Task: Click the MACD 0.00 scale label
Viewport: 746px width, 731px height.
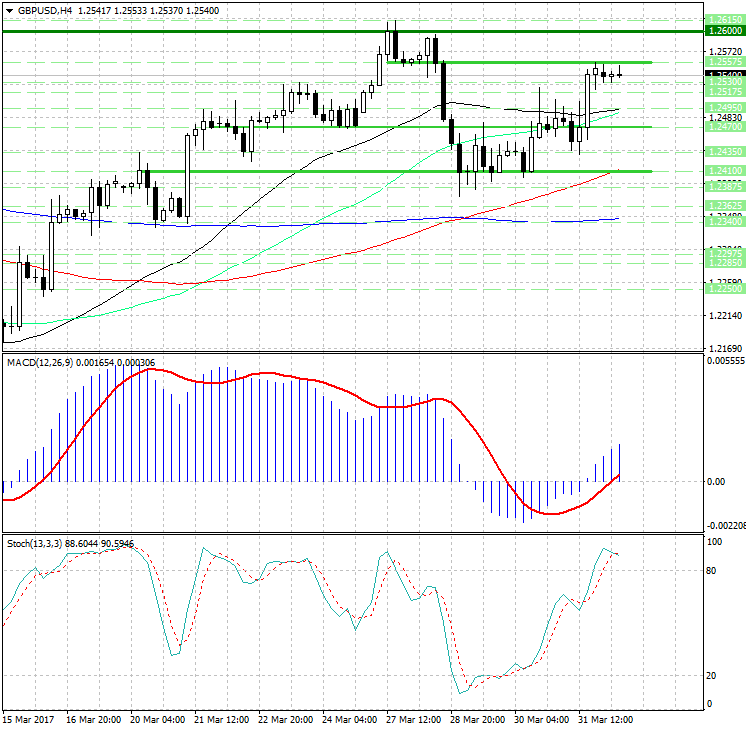Action: 717,482
